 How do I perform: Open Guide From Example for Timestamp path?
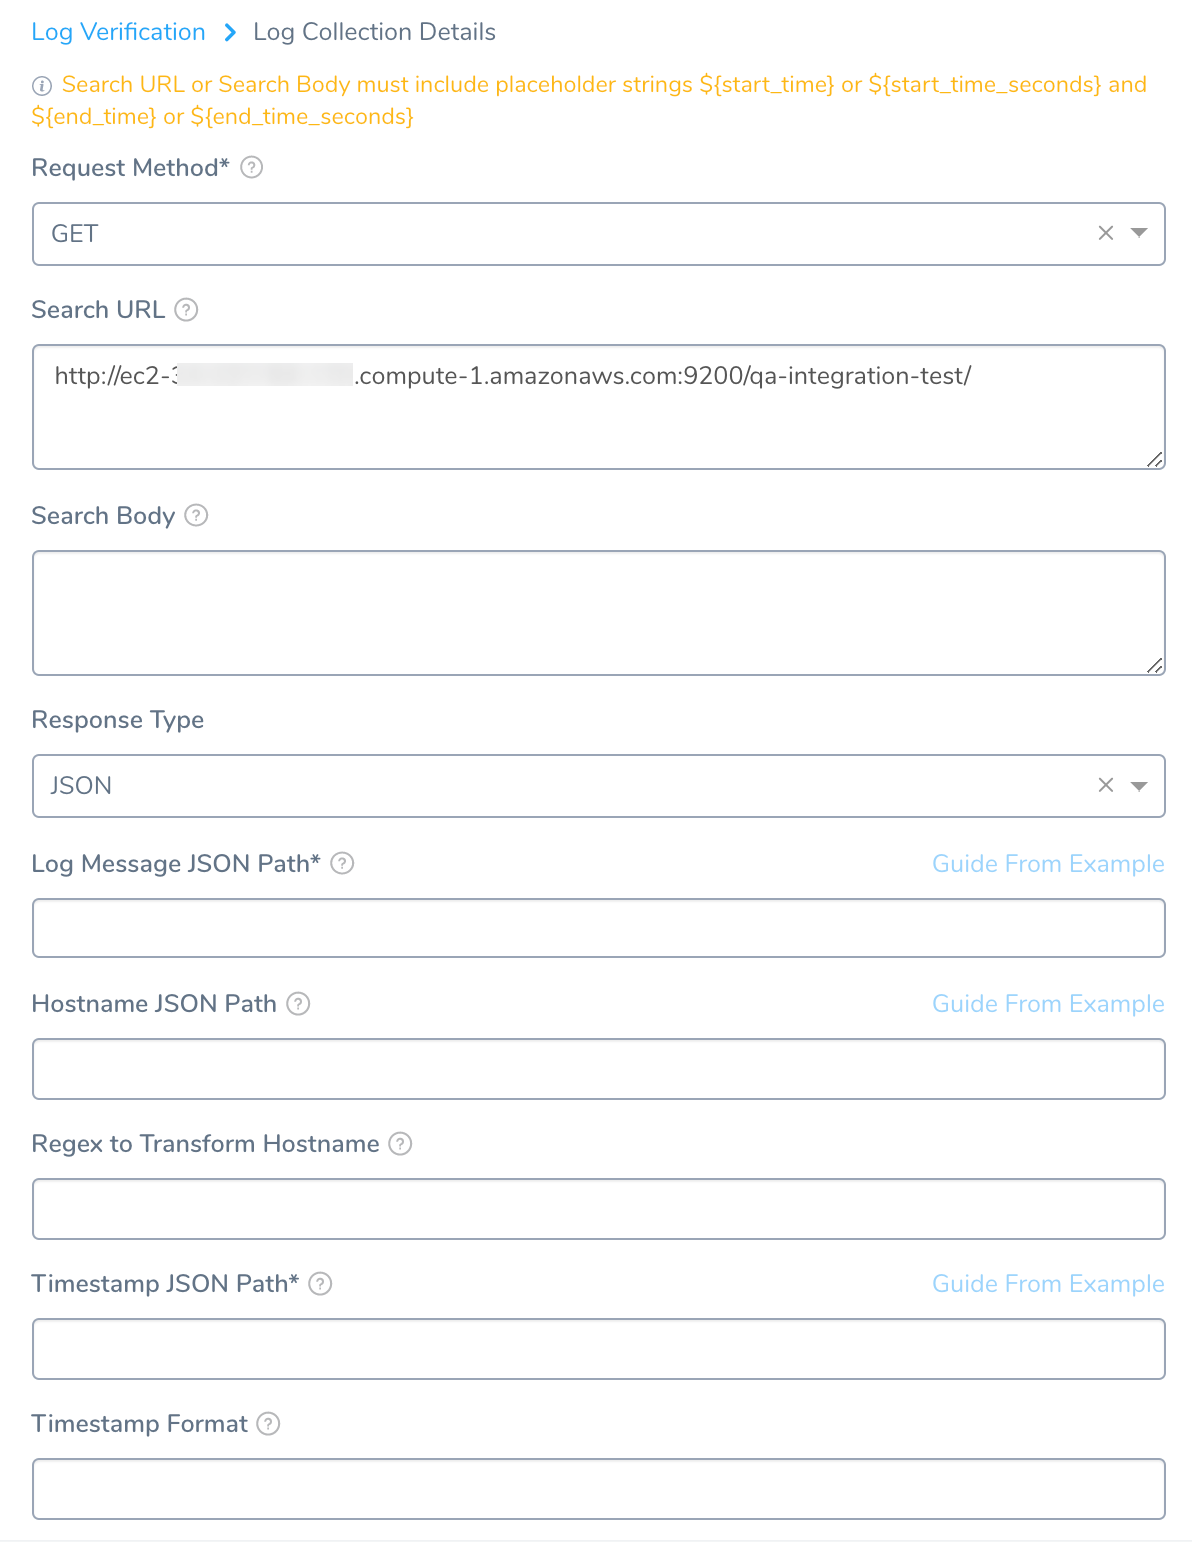pyautogui.click(x=1048, y=1284)
